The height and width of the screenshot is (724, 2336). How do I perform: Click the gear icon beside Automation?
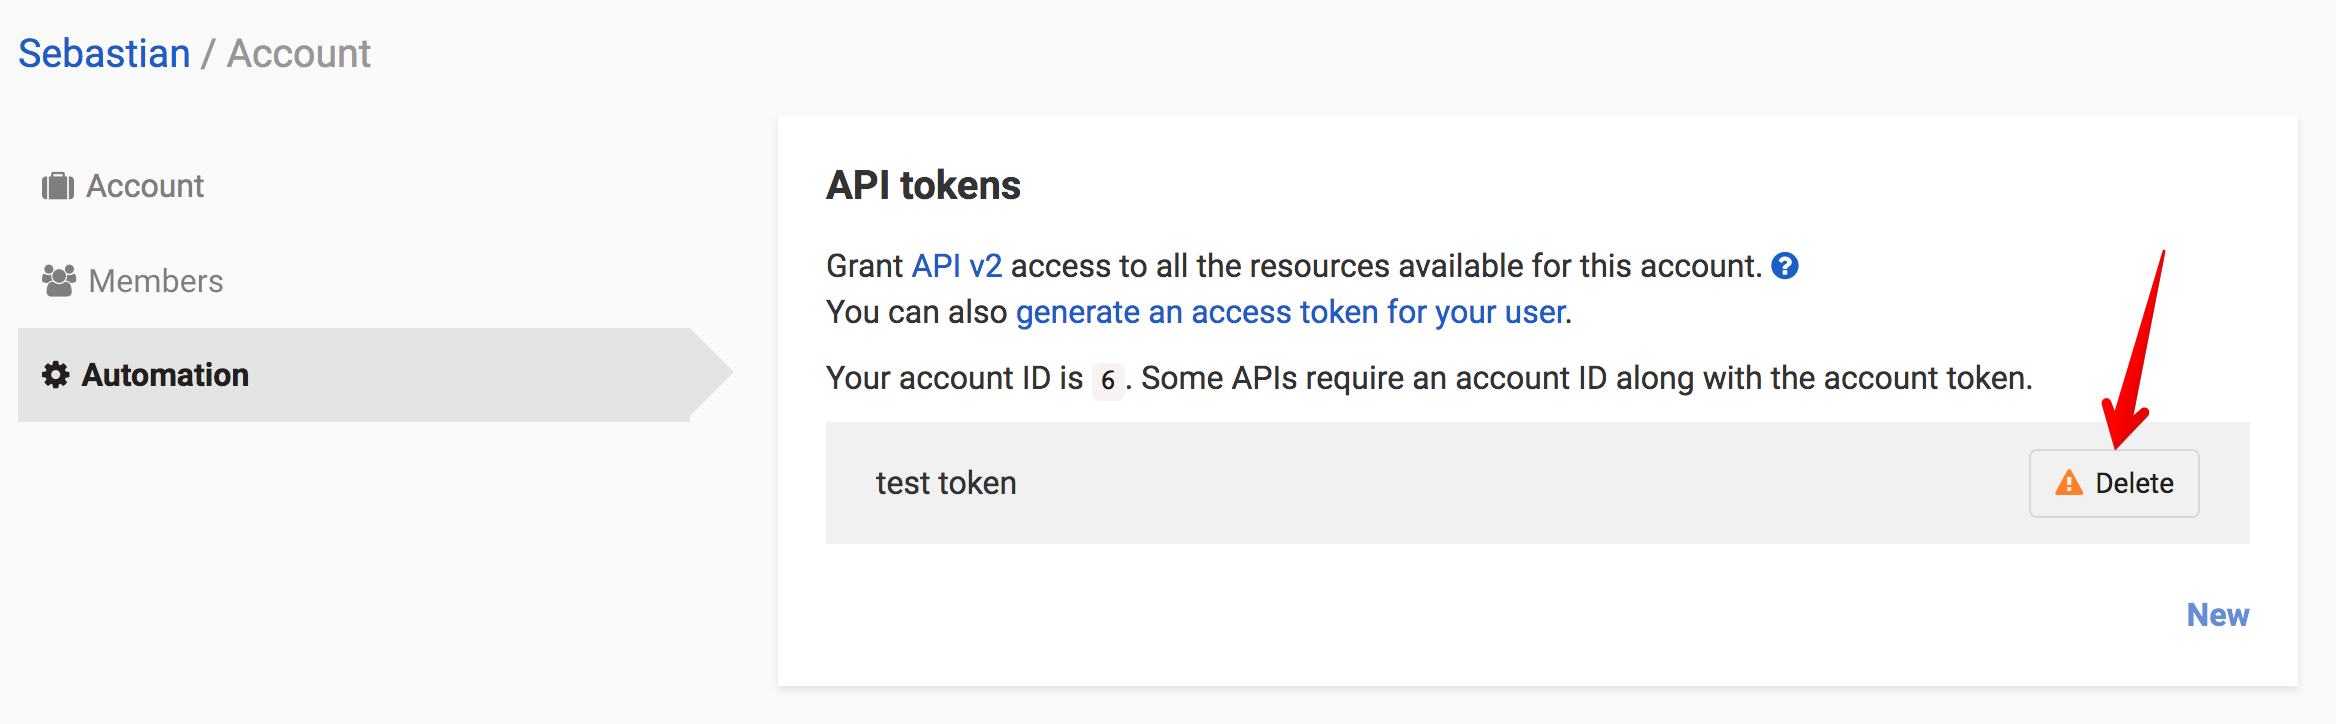coord(56,375)
